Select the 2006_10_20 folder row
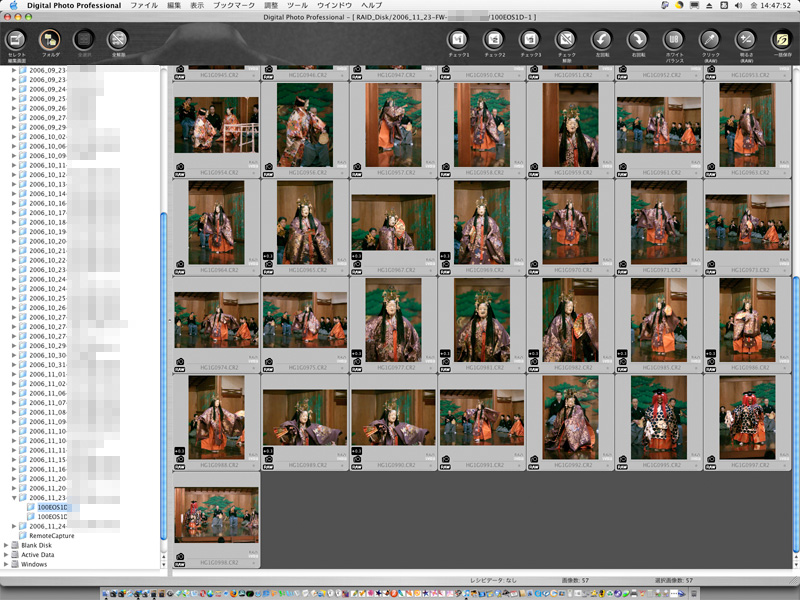 click(x=47, y=241)
